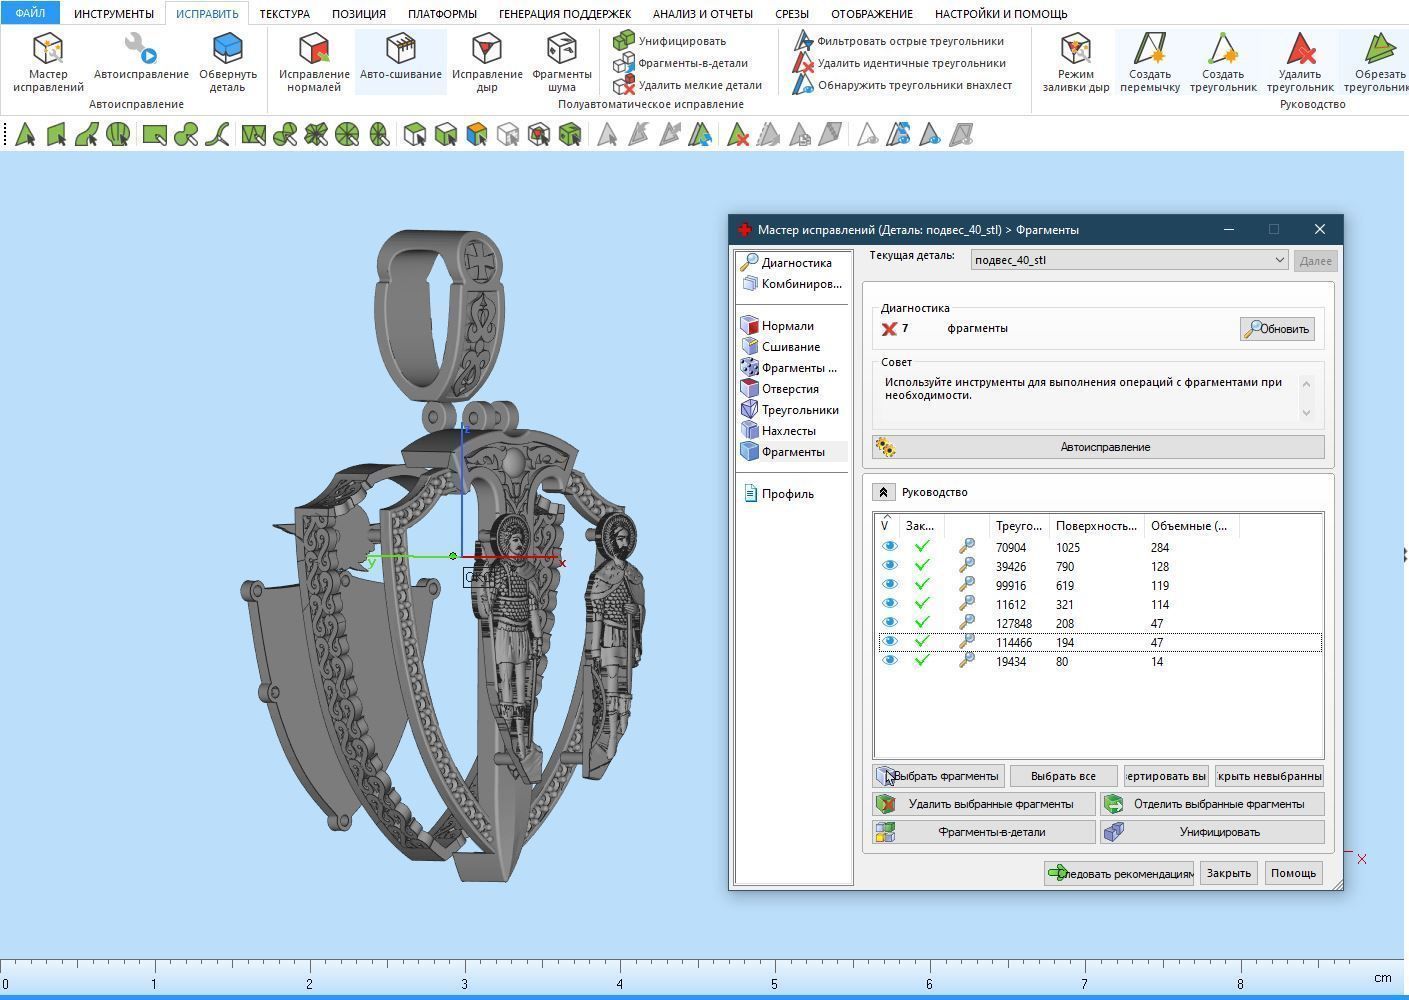Open the Мастер исправлений fix wizard
The width and height of the screenshot is (1409, 1000).
(x=48, y=62)
